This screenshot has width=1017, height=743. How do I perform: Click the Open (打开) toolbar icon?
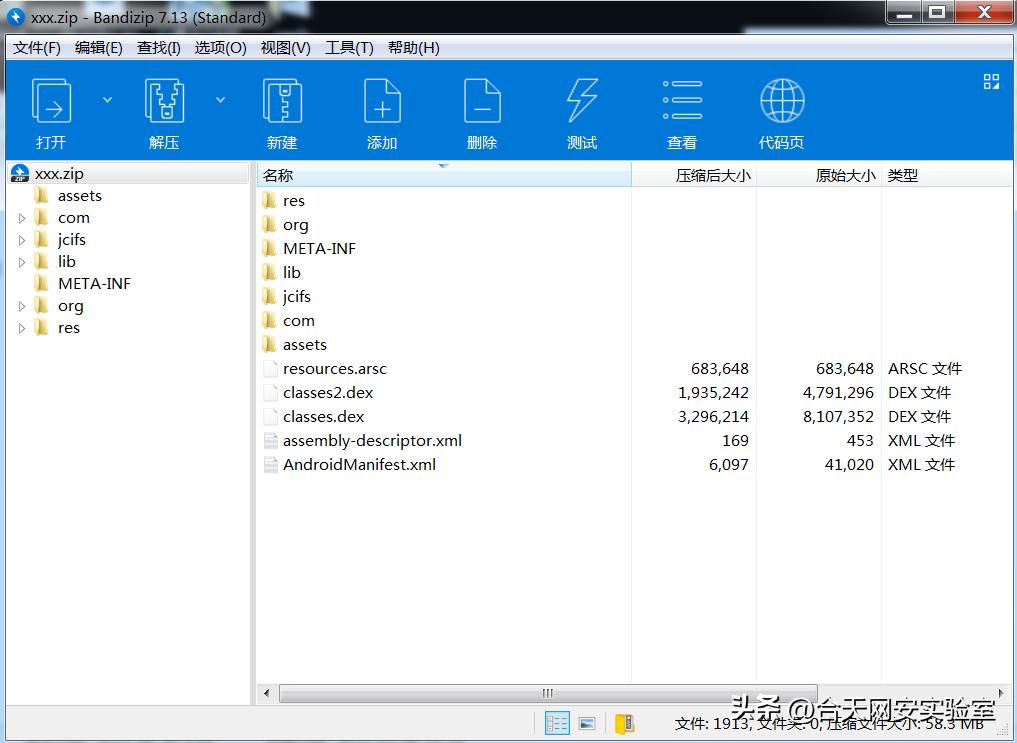coord(51,103)
